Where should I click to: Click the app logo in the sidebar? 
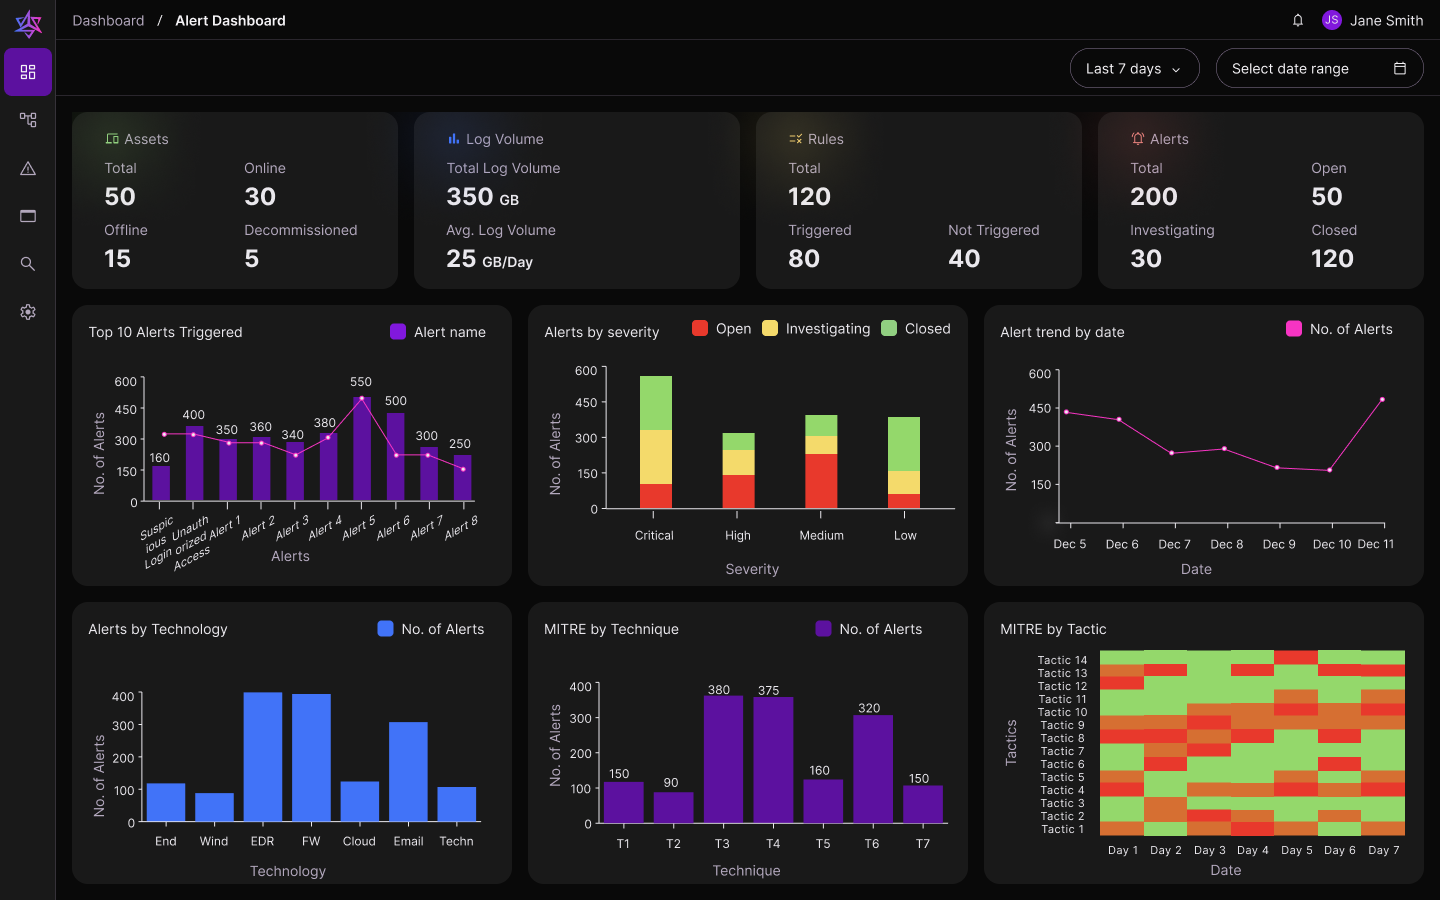click(x=28, y=22)
